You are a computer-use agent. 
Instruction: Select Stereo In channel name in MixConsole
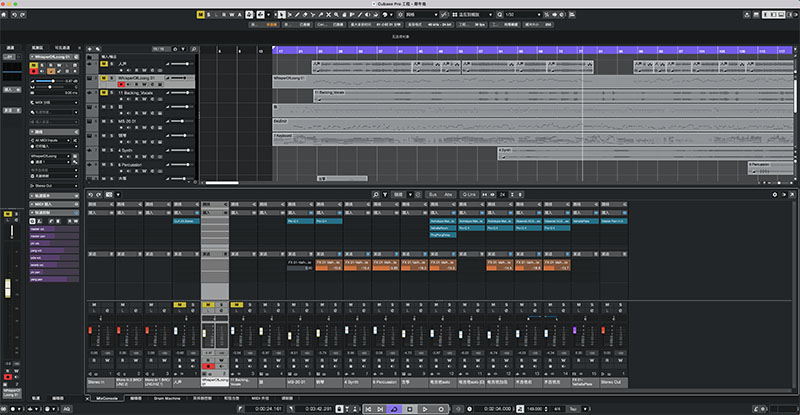coord(101,382)
